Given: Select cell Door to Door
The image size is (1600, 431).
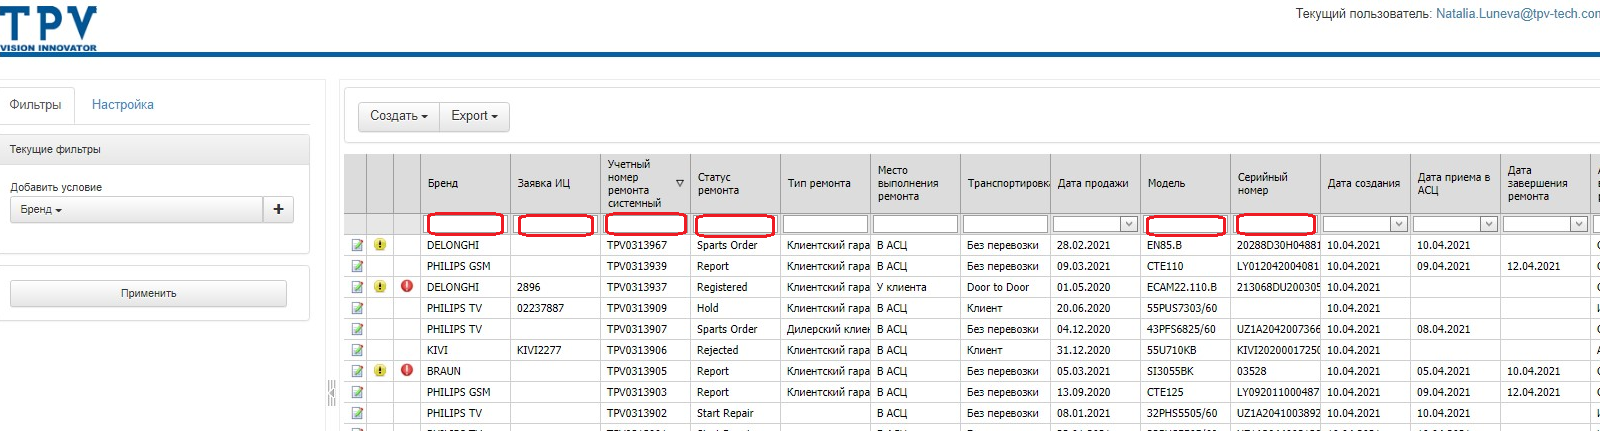Looking at the screenshot, I should click(x=1005, y=287).
